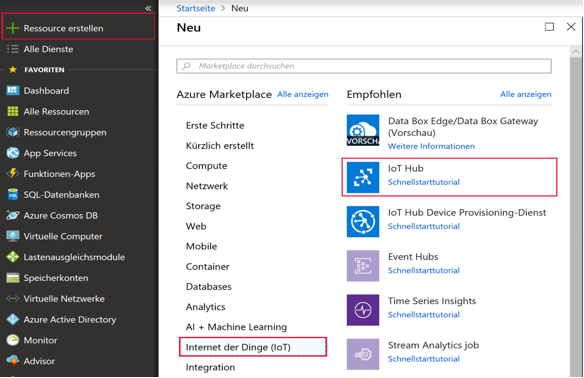Click the Virtuelle Netzwerke icon
The width and height of the screenshot is (584, 378).
[13, 299]
